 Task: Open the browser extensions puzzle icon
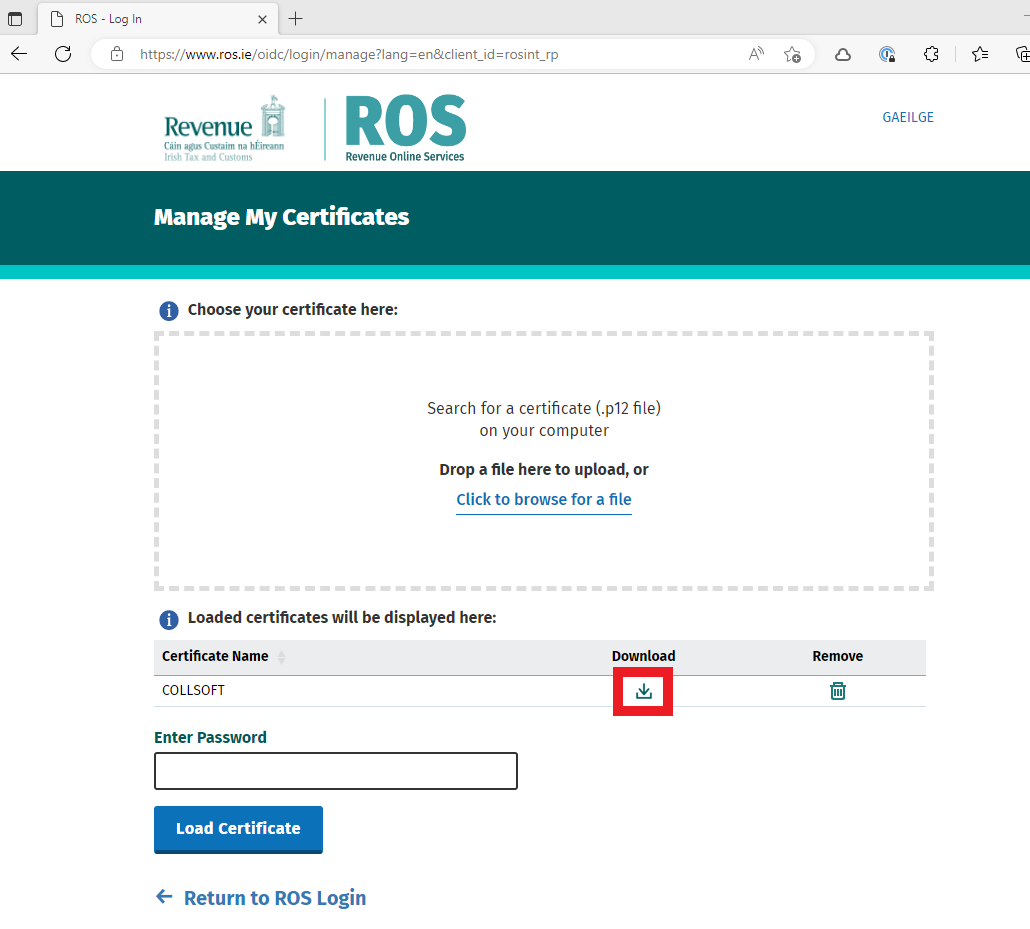(931, 54)
